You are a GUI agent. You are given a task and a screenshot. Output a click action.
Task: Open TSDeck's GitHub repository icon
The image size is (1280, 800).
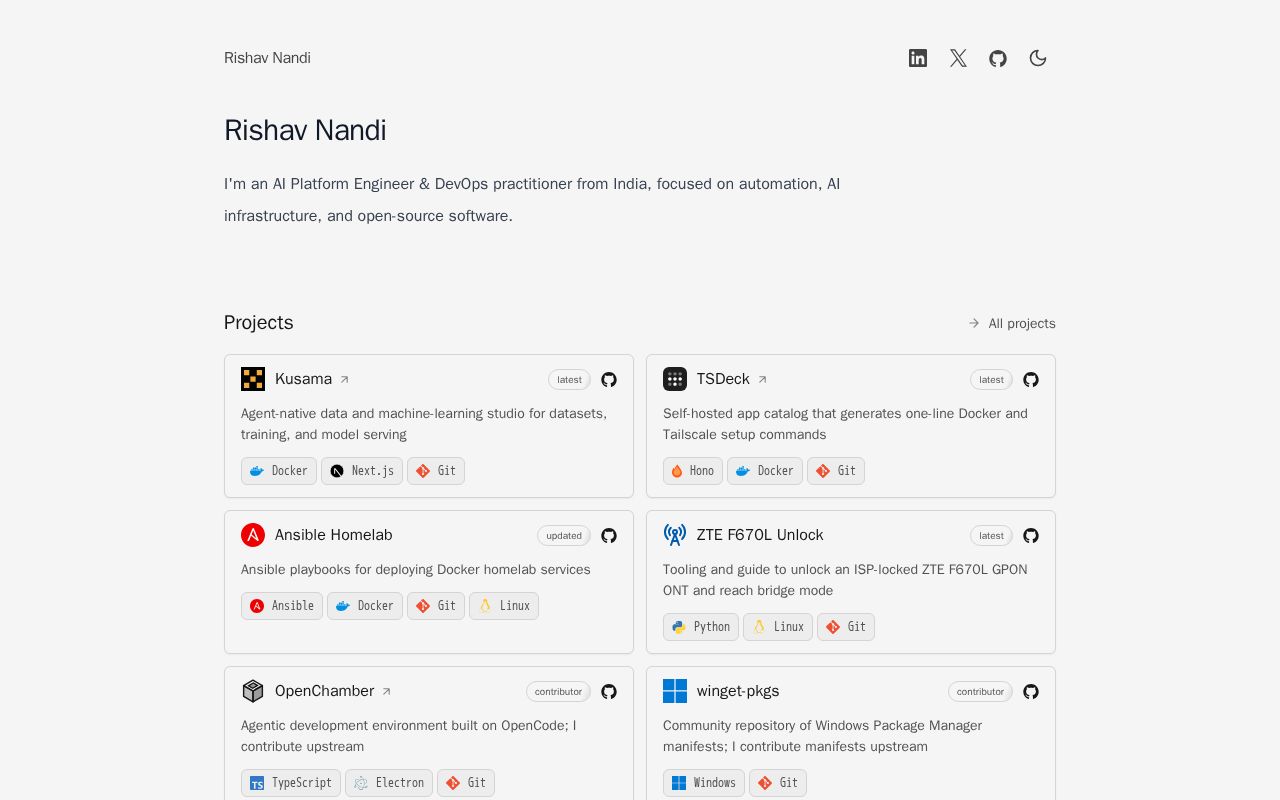(x=1031, y=380)
